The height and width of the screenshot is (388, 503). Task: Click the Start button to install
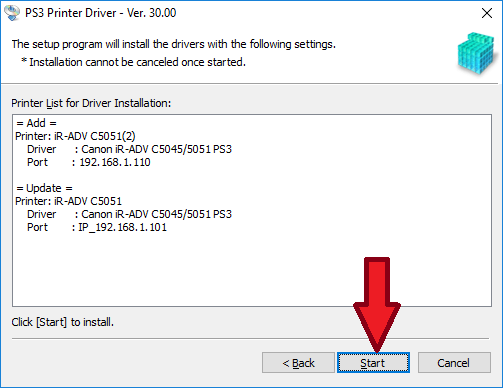[x=373, y=363]
